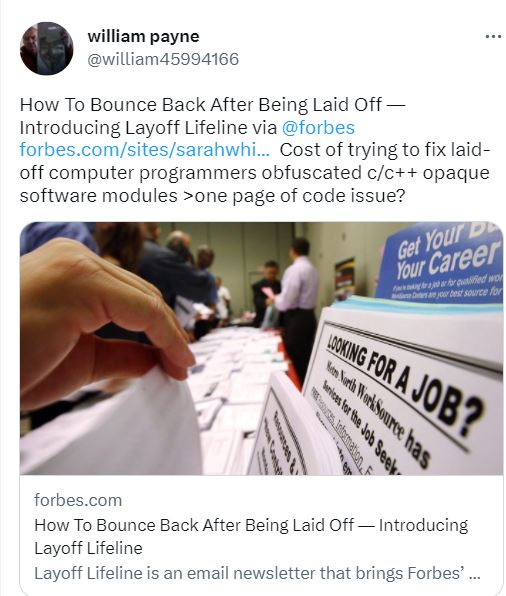Screen dimensions: 506x596
Task: Open the @william45994166 handle
Action: point(163,59)
